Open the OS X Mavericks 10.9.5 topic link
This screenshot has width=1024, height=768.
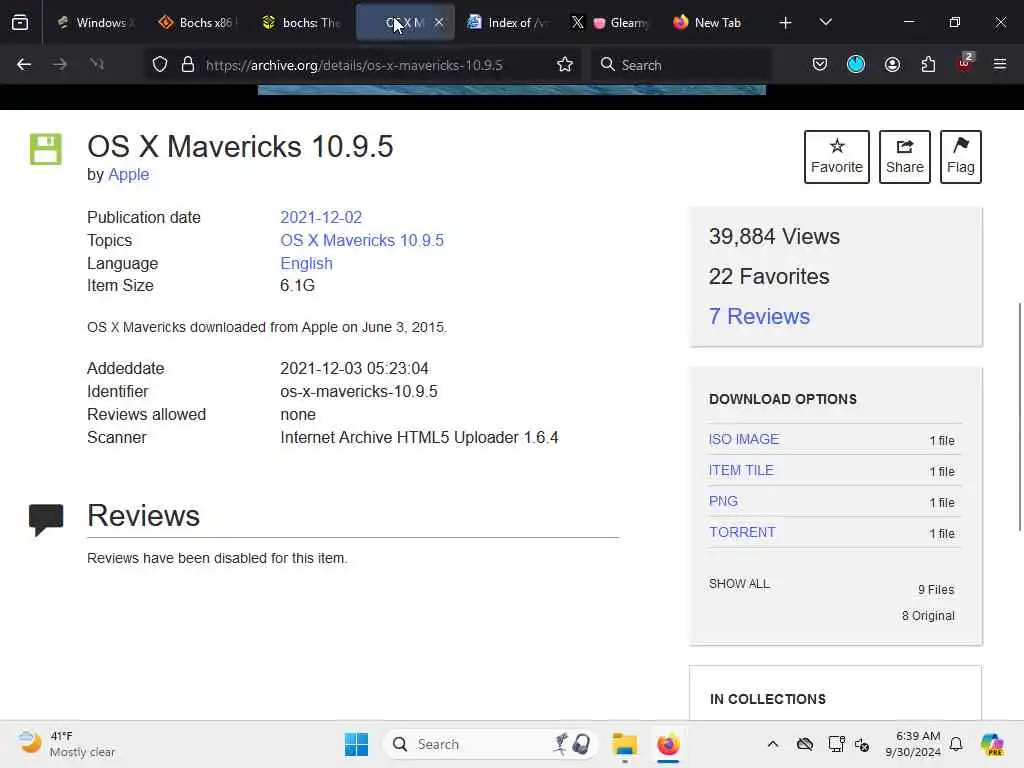pyautogui.click(x=362, y=240)
